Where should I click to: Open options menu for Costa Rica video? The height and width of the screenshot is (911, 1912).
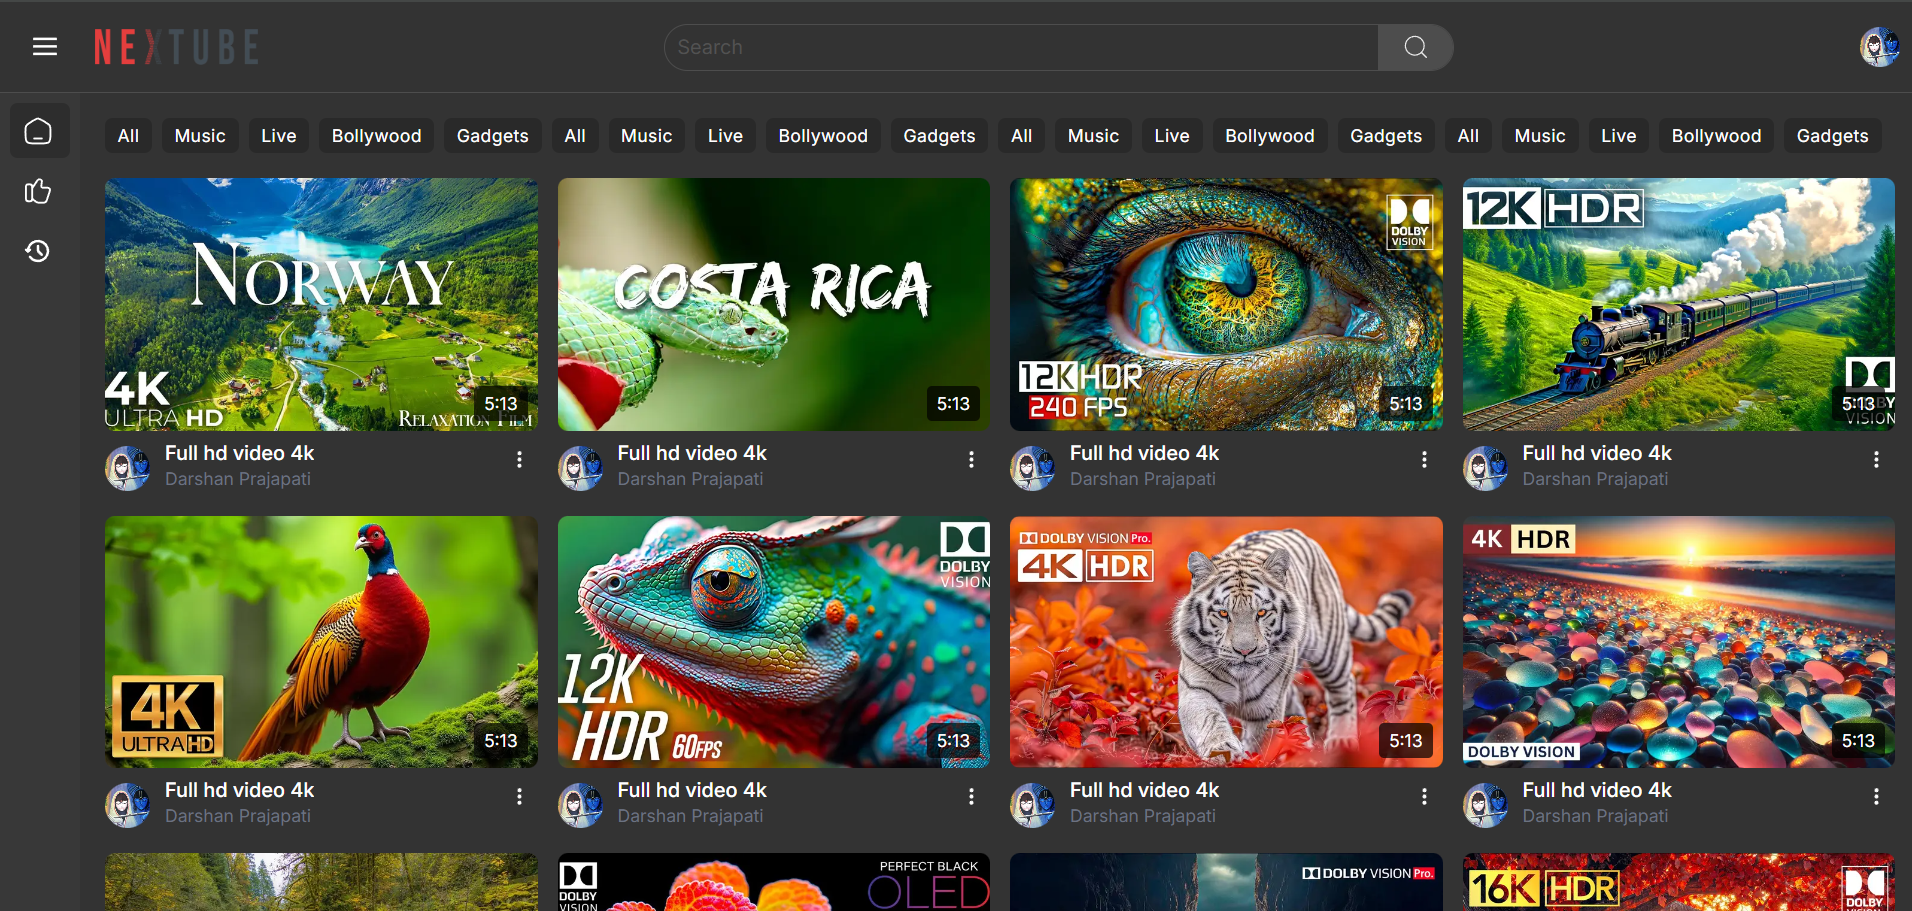click(x=971, y=459)
